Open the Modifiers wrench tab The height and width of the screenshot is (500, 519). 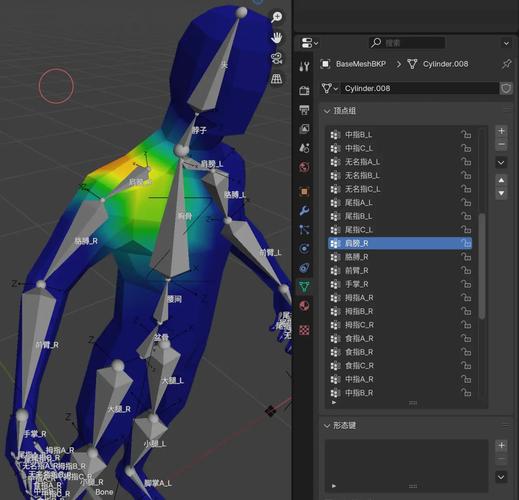[x=304, y=210]
